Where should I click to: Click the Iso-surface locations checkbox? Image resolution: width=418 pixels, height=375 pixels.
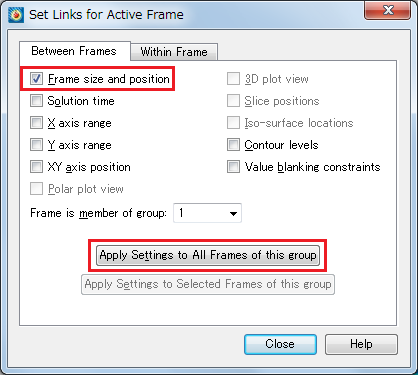tap(233, 123)
